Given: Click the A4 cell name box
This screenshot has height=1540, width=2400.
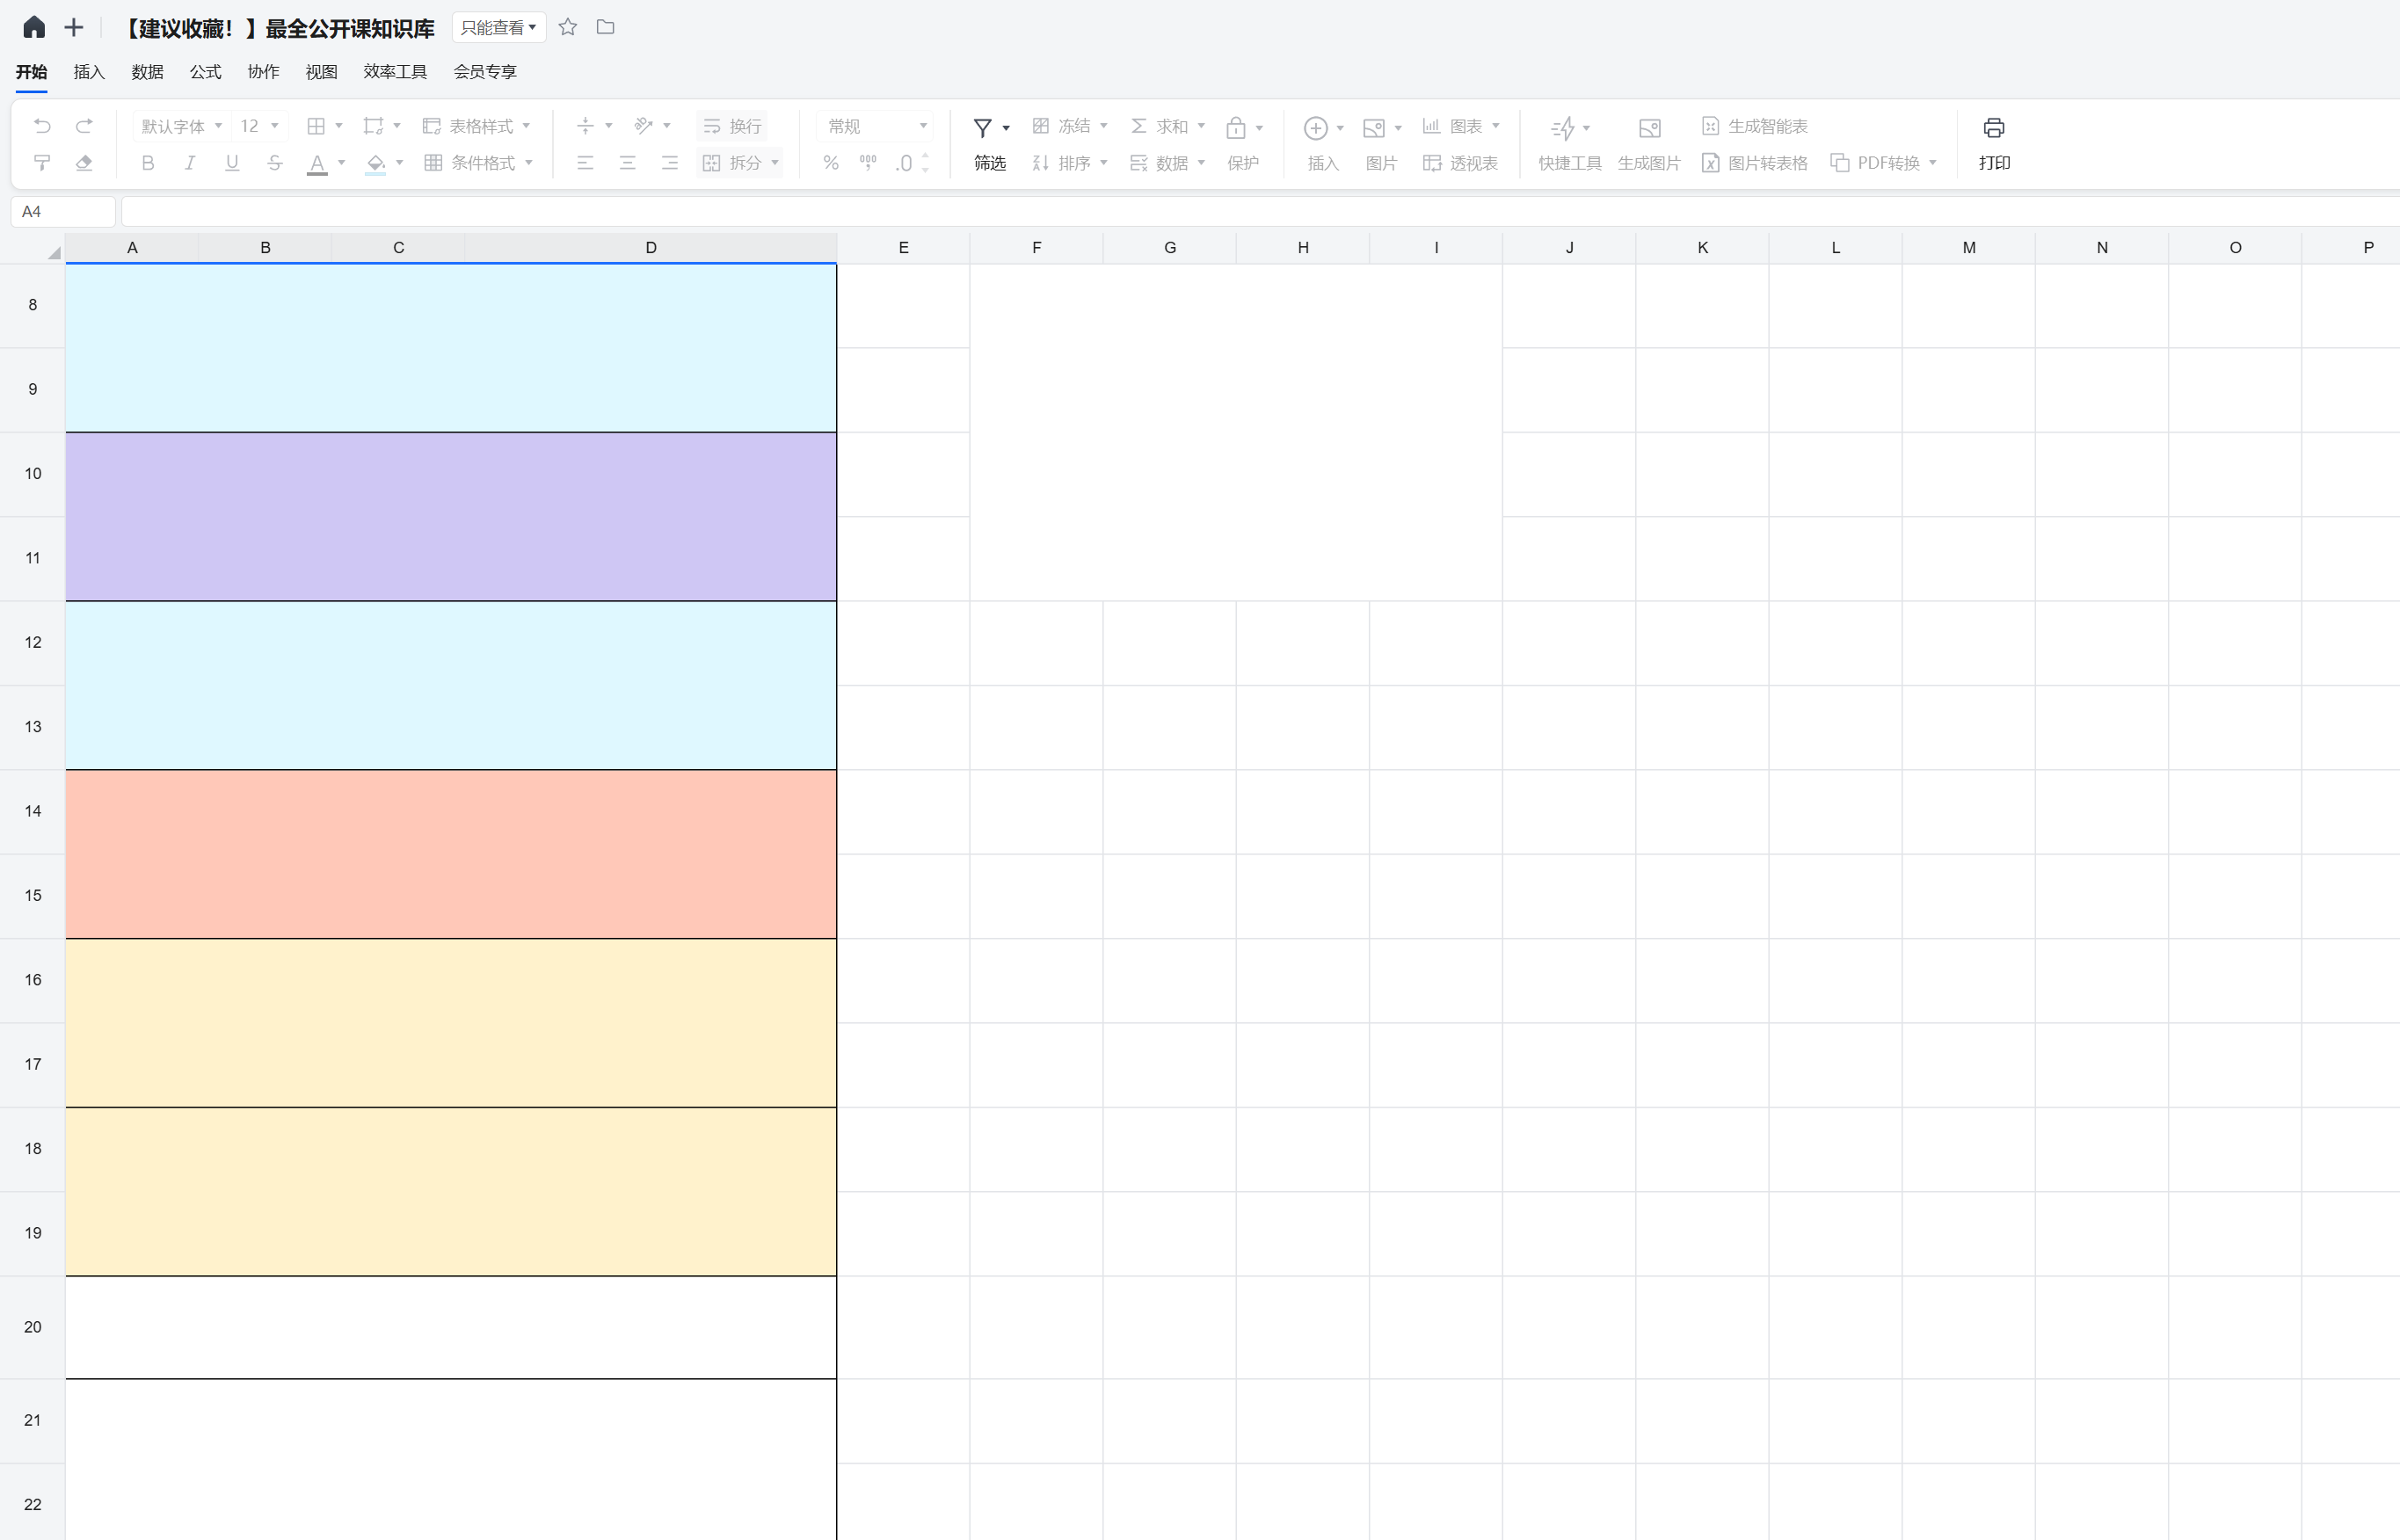Looking at the screenshot, I should (x=62, y=212).
